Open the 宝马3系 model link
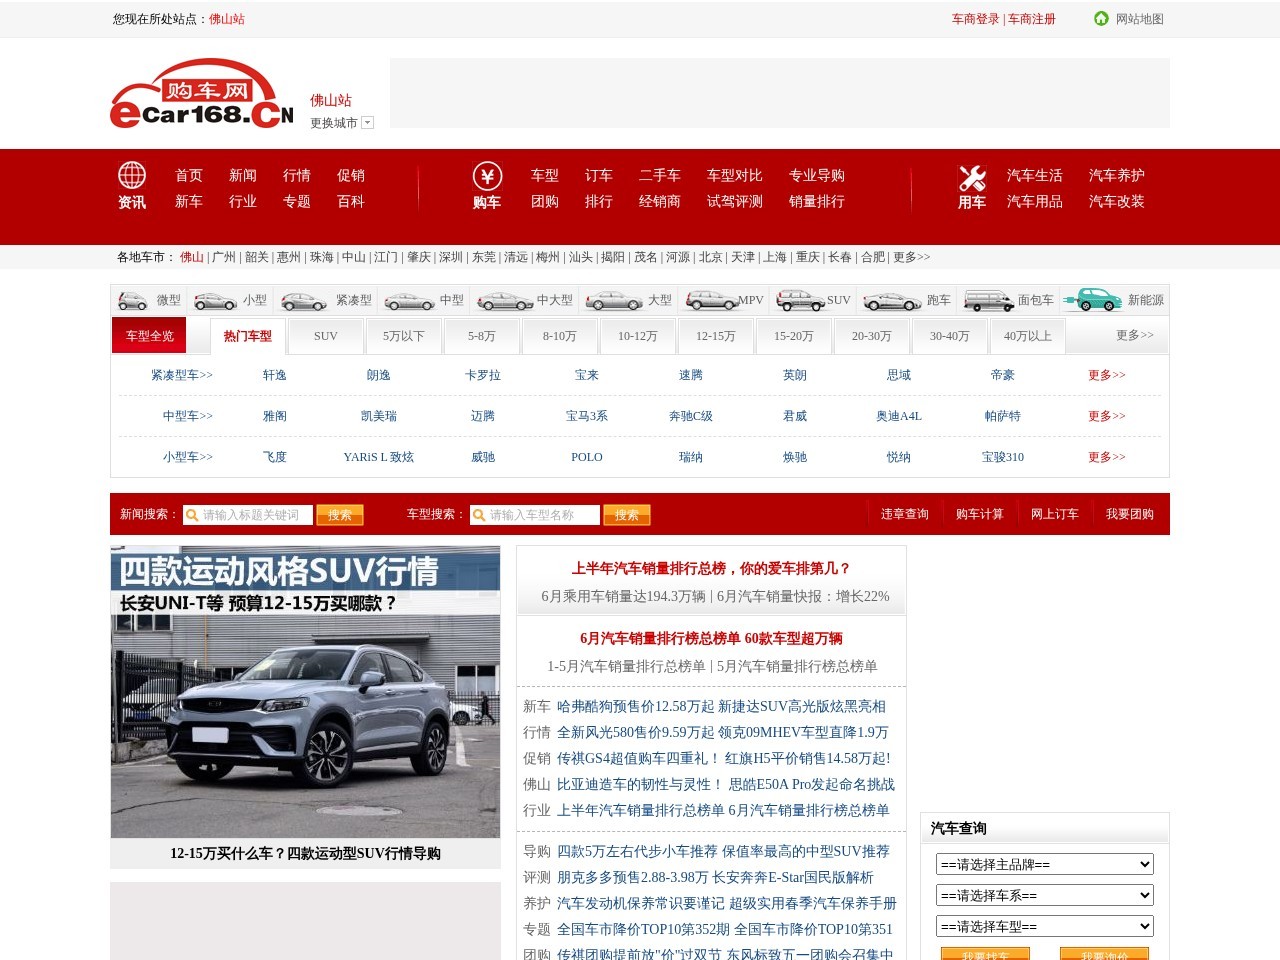Viewport: 1280px width, 960px height. click(587, 416)
